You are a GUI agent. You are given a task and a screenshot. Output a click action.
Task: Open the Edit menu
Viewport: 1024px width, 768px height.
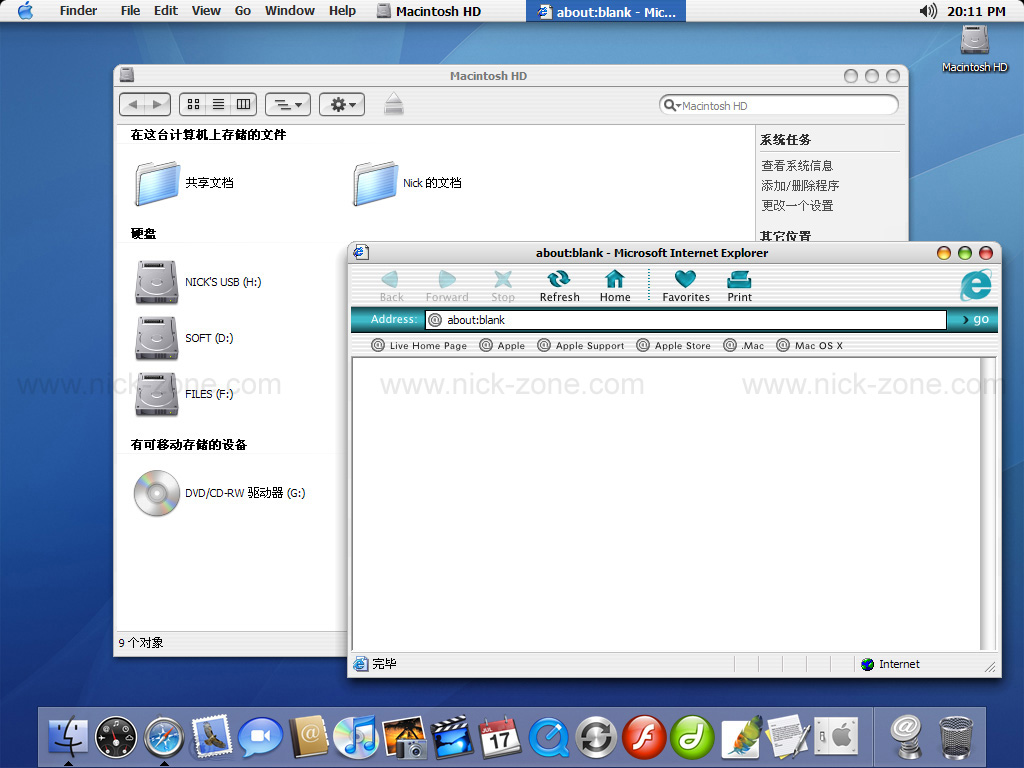[x=166, y=10]
